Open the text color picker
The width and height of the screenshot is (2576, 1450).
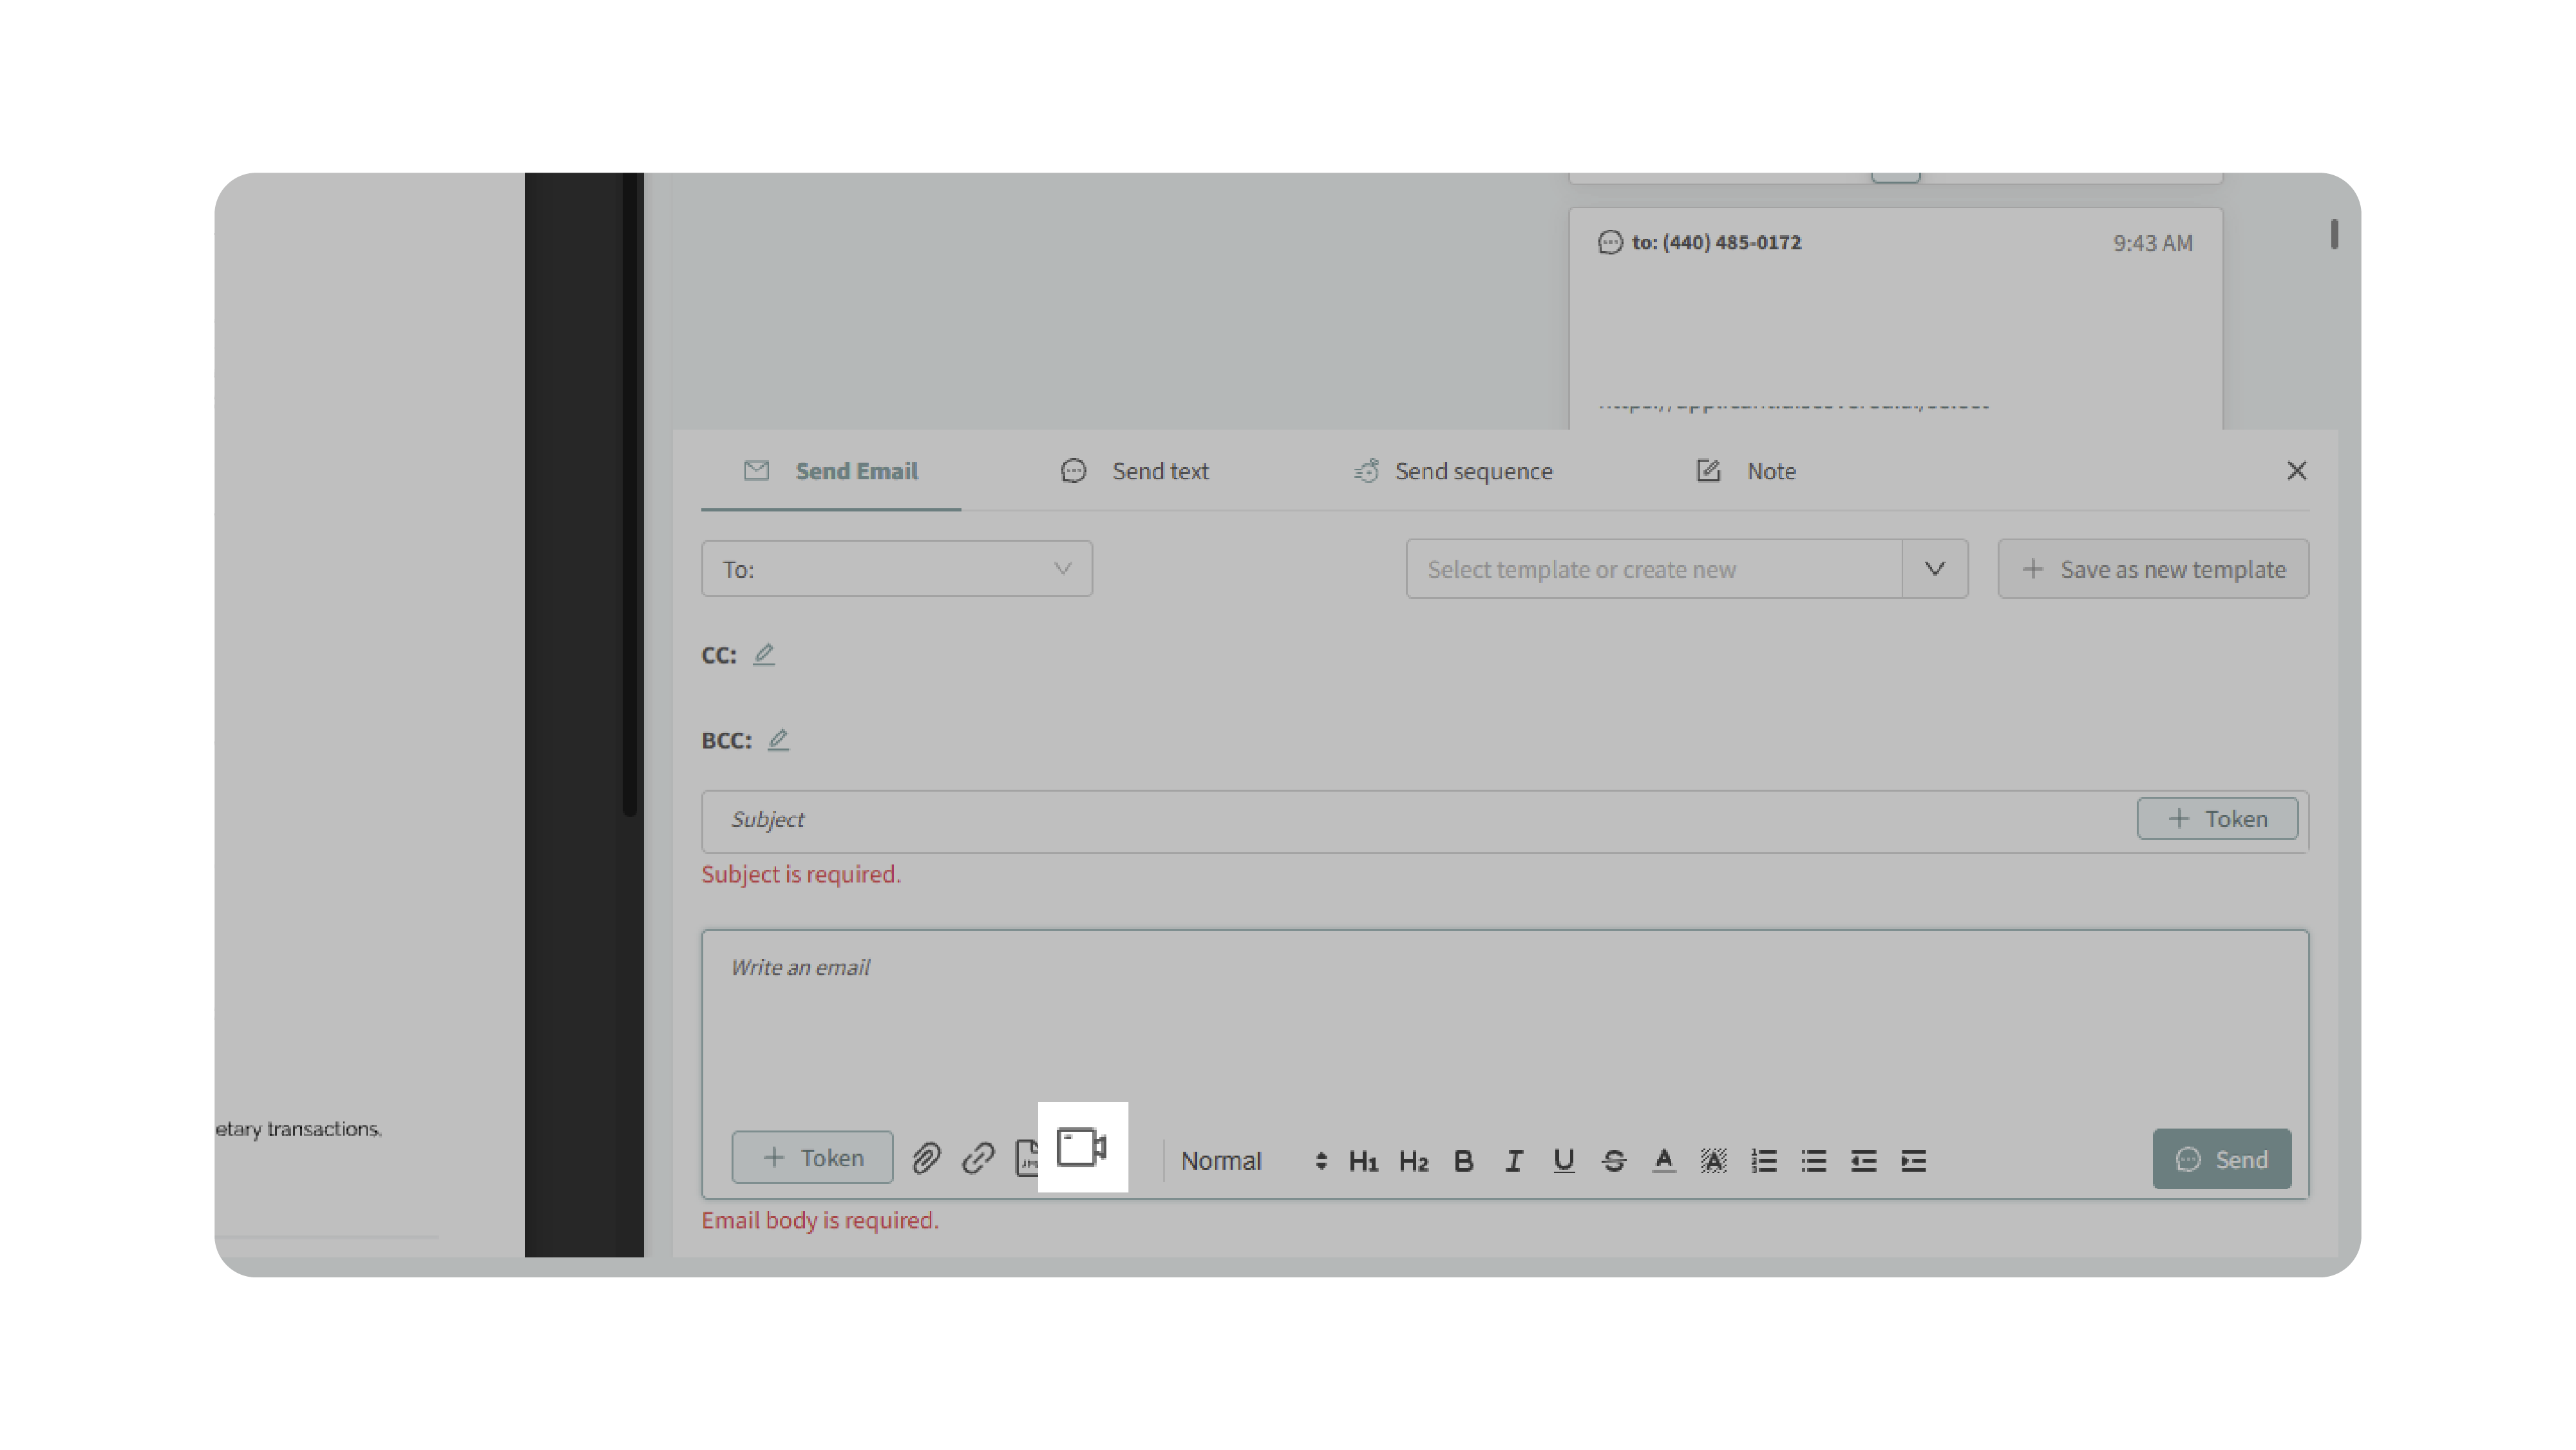1664,1161
